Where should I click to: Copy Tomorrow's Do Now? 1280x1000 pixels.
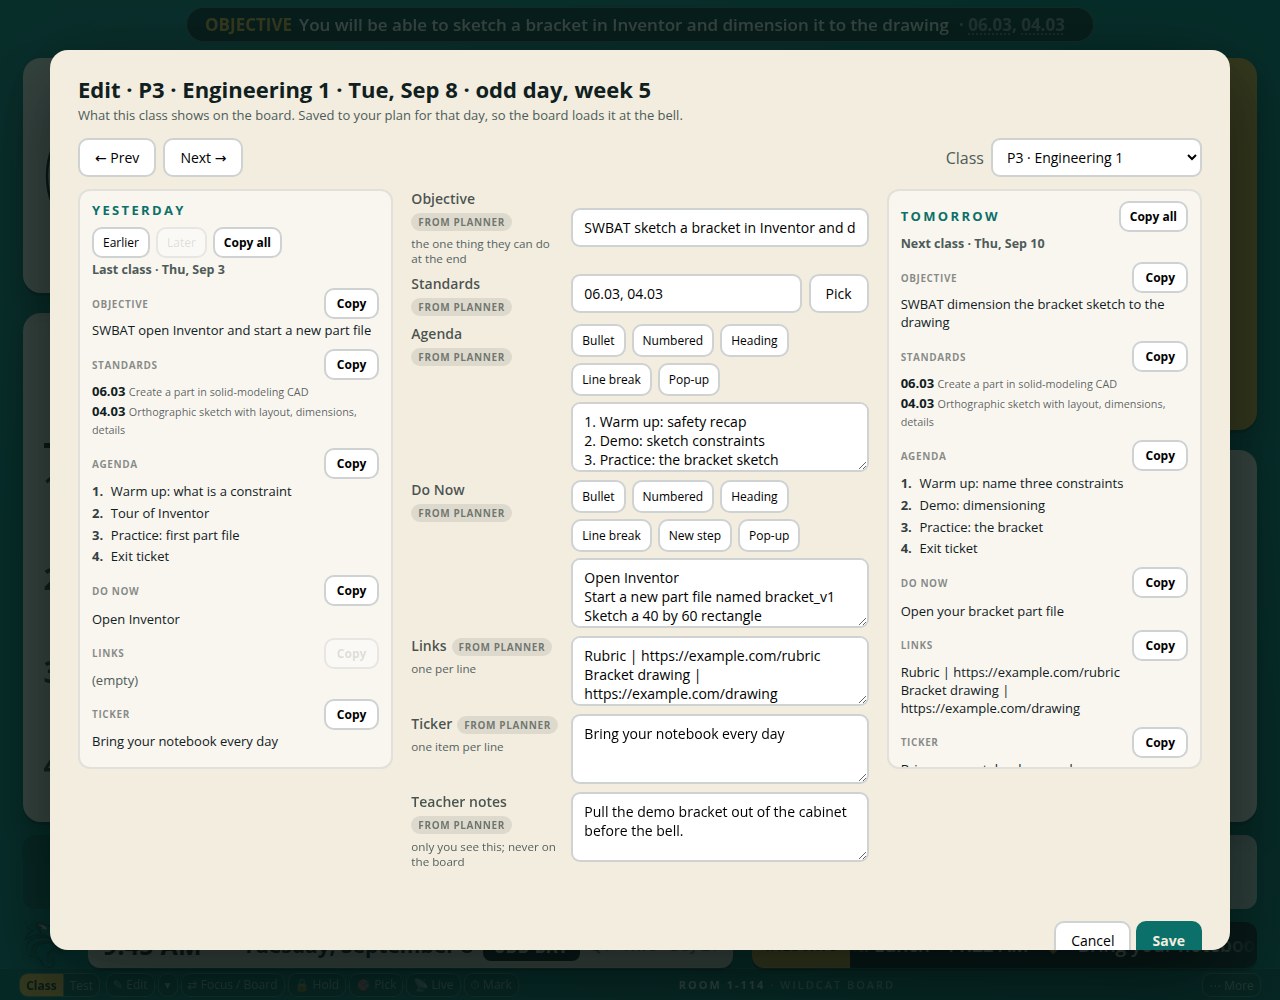(x=1160, y=583)
